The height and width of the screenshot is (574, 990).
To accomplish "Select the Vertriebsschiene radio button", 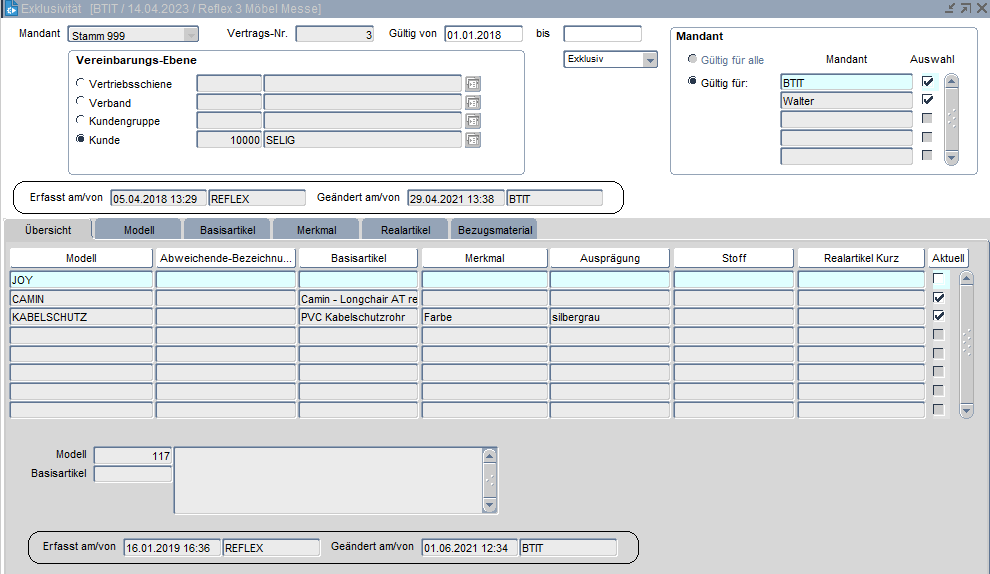I will click(81, 84).
